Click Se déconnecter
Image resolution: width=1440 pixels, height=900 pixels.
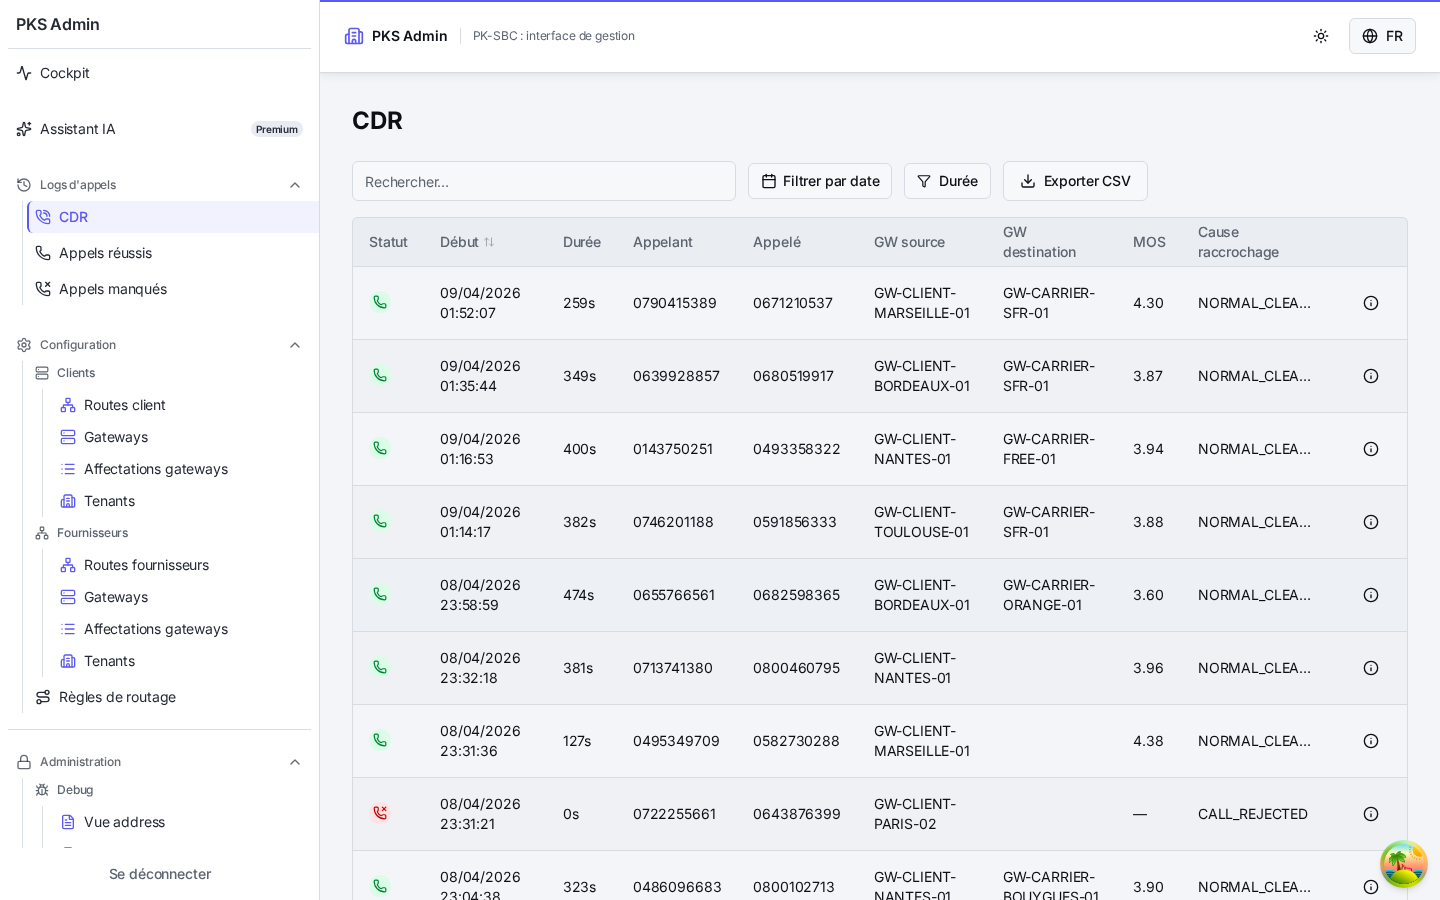160,874
